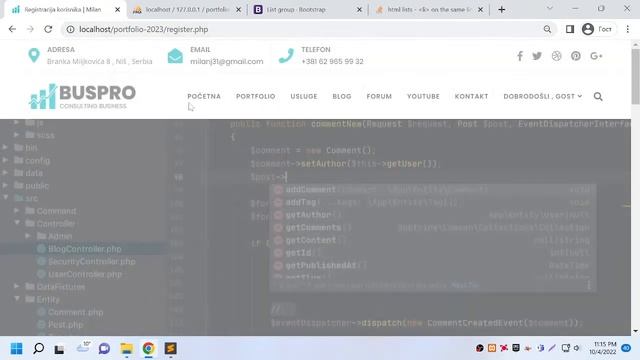Click the Teams tray icon
640x360 pixels.
(540, 348)
